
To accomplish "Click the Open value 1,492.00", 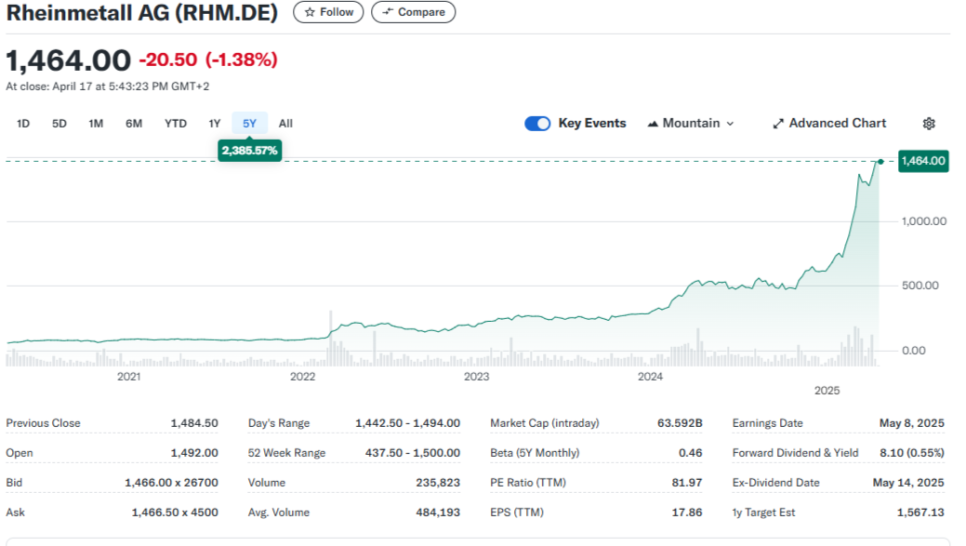I will pyautogui.click(x=194, y=452).
